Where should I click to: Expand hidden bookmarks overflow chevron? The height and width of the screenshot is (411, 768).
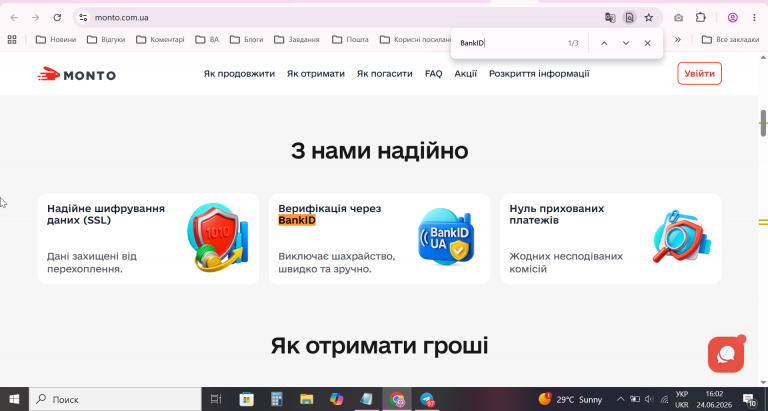pyautogui.click(x=677, y=40)
